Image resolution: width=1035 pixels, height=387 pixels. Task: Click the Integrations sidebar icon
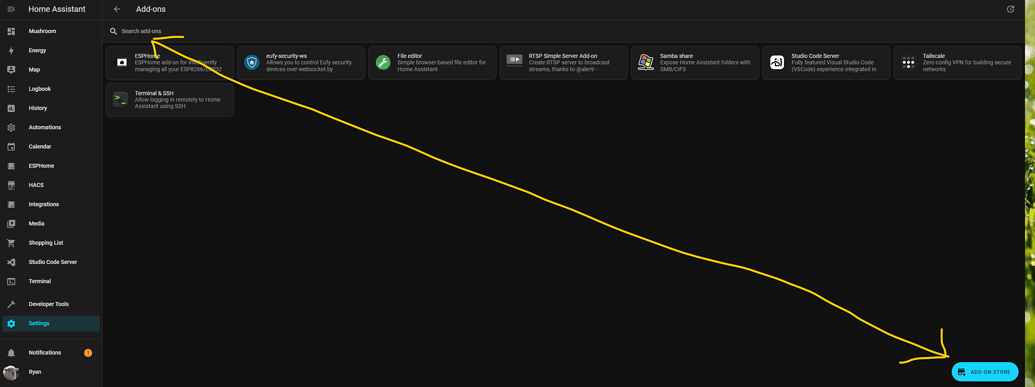click(x=11, y=204)
